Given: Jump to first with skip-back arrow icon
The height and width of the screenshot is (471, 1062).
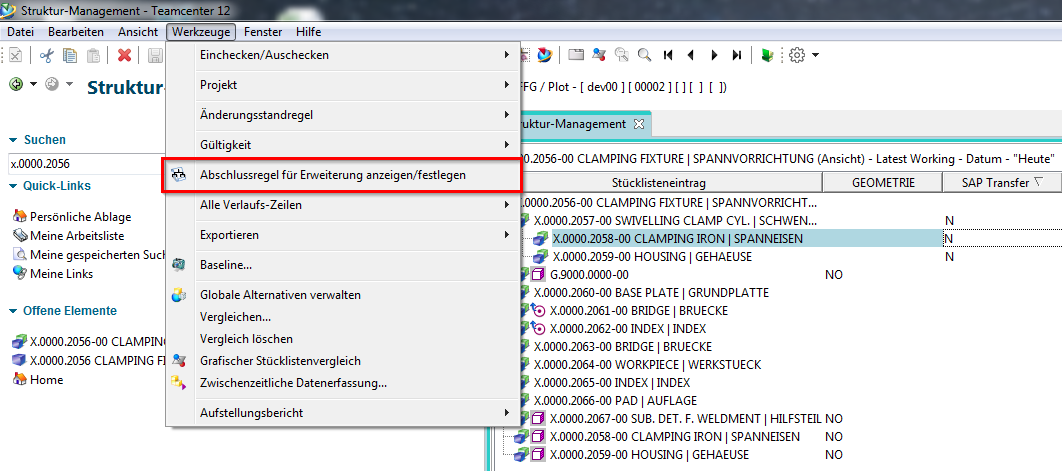Looking at the screenshot, I should tap(668, 55).
